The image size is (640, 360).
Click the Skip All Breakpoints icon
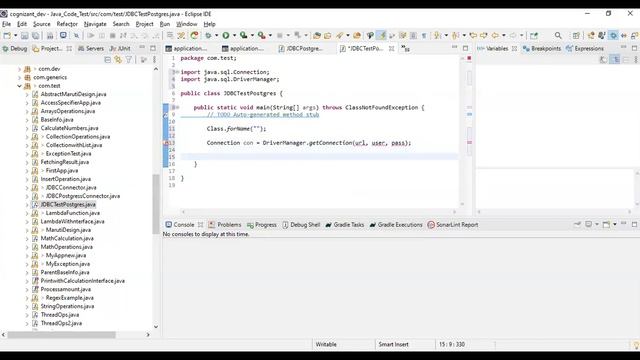(76, 36)
